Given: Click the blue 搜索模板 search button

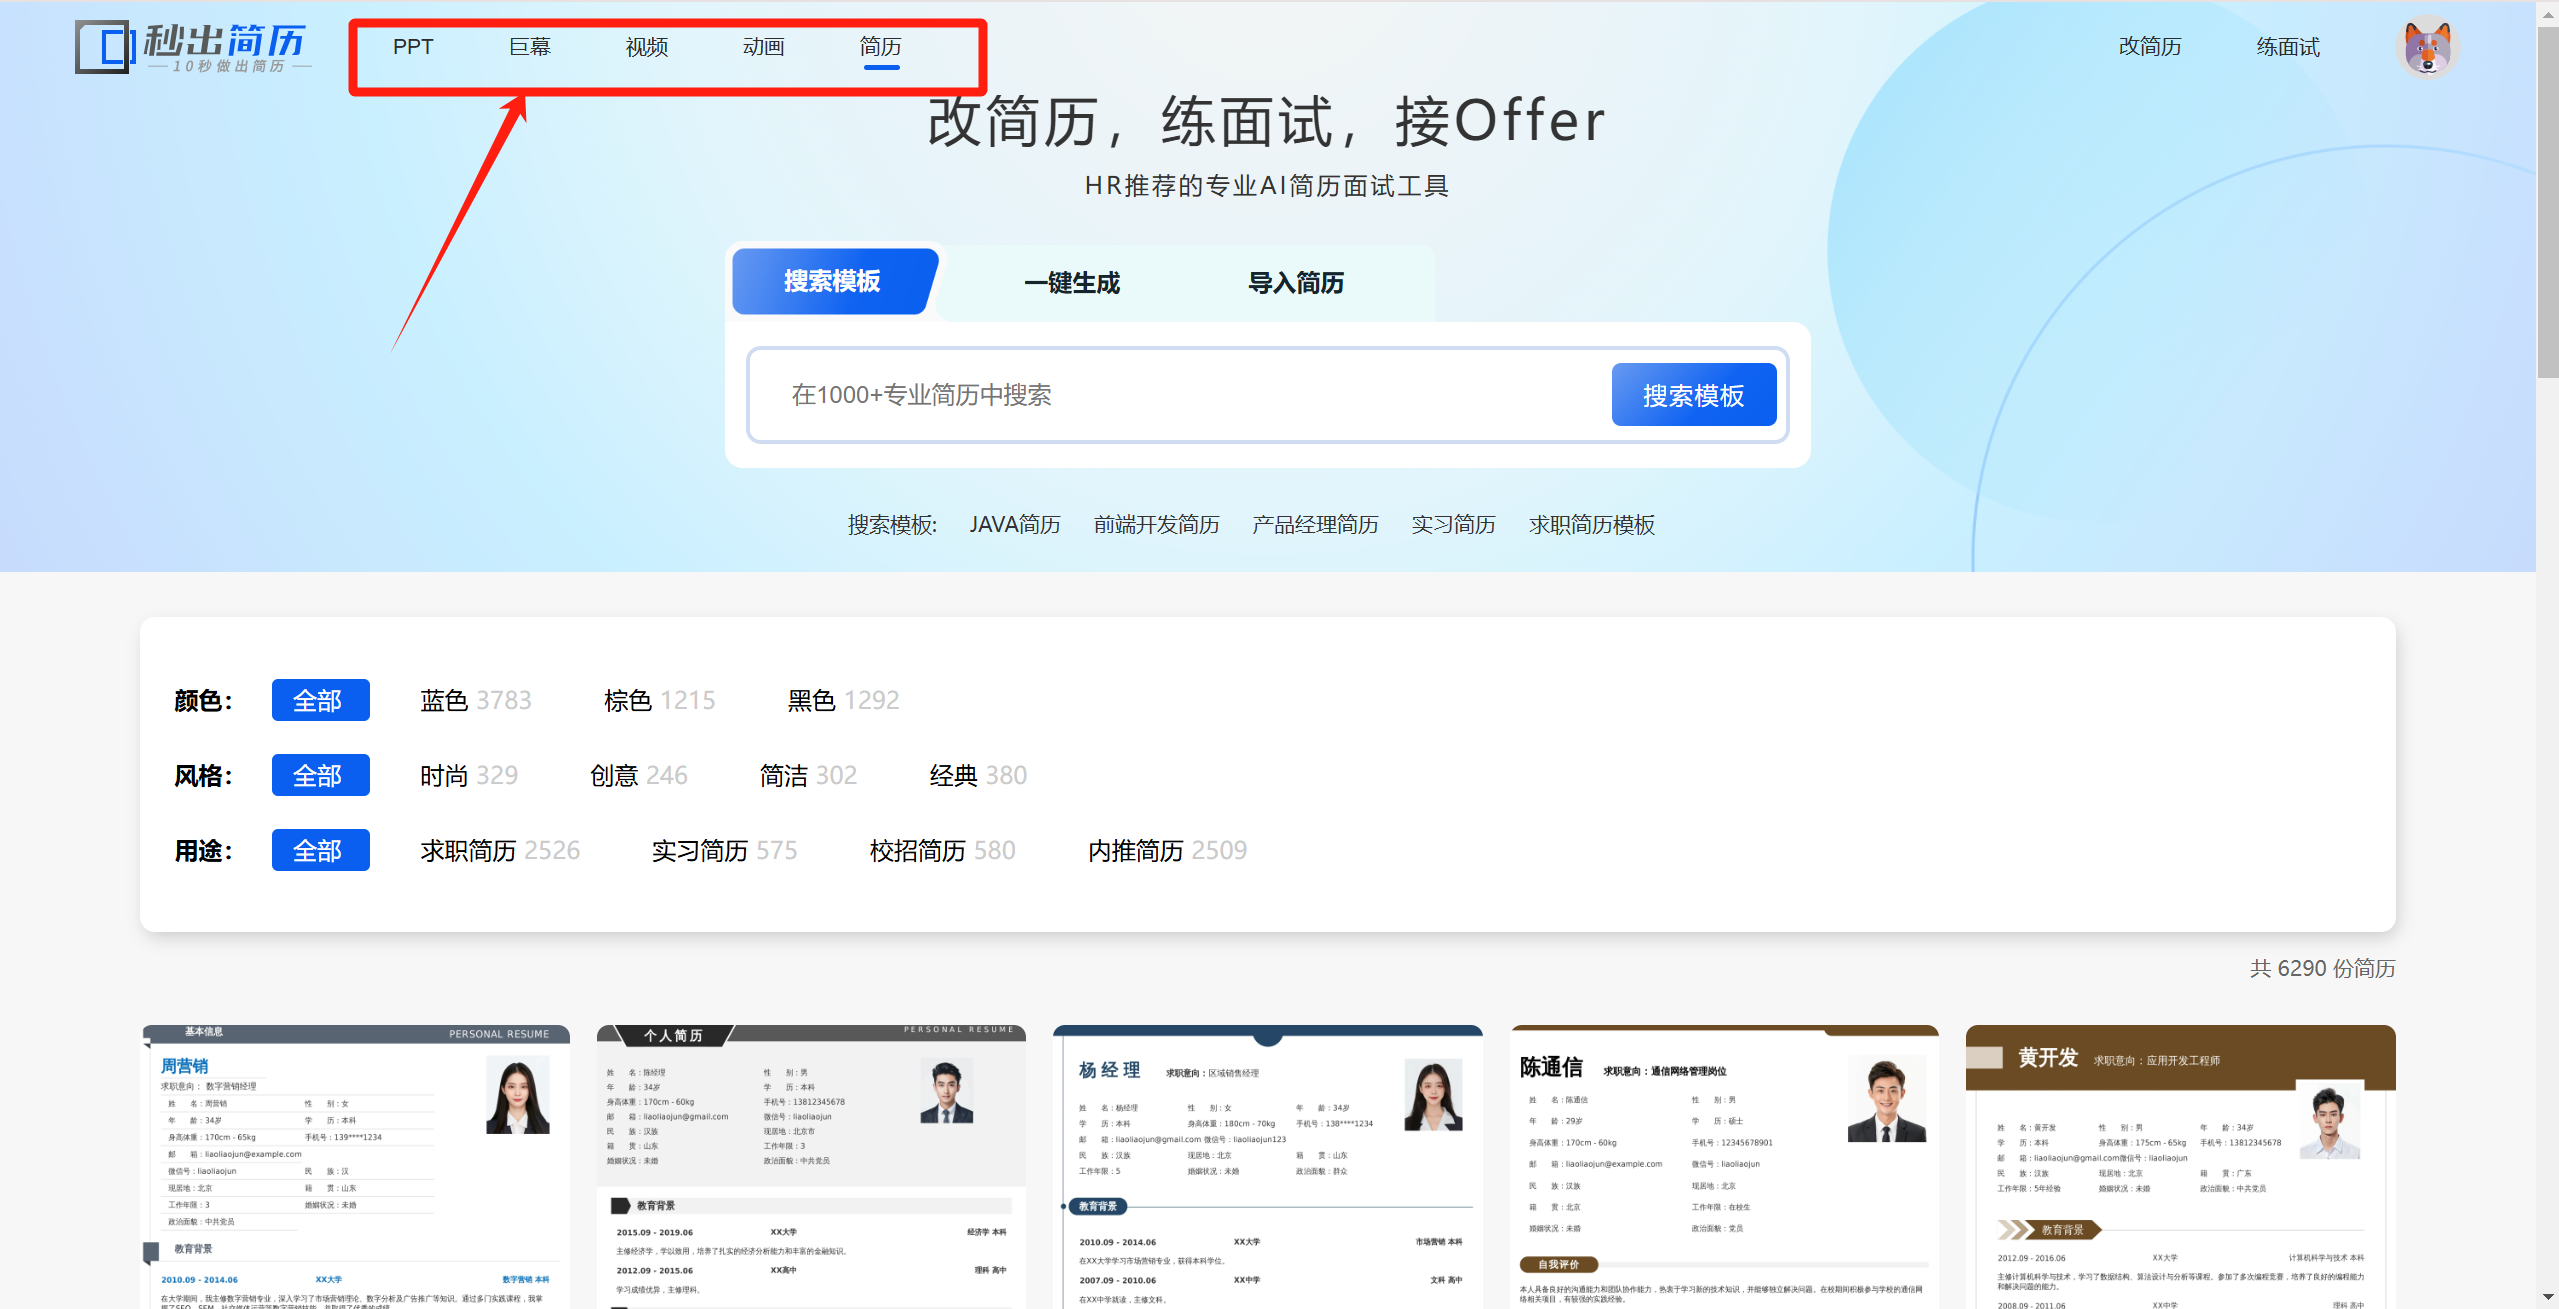Looking at the screenshot, I should tap(1693, 395).
